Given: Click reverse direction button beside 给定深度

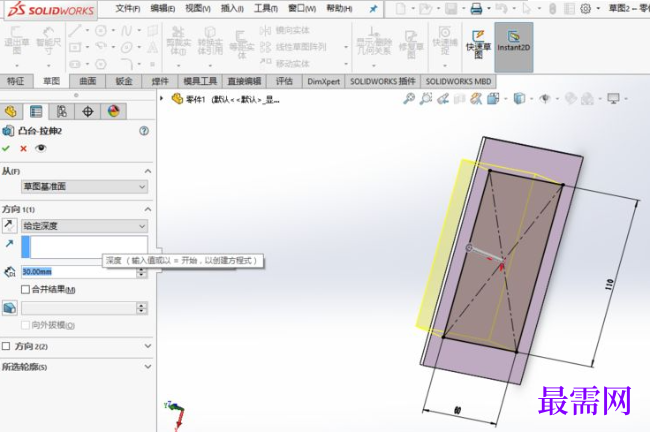Looking at the screenshot, I should coord(9,225).
